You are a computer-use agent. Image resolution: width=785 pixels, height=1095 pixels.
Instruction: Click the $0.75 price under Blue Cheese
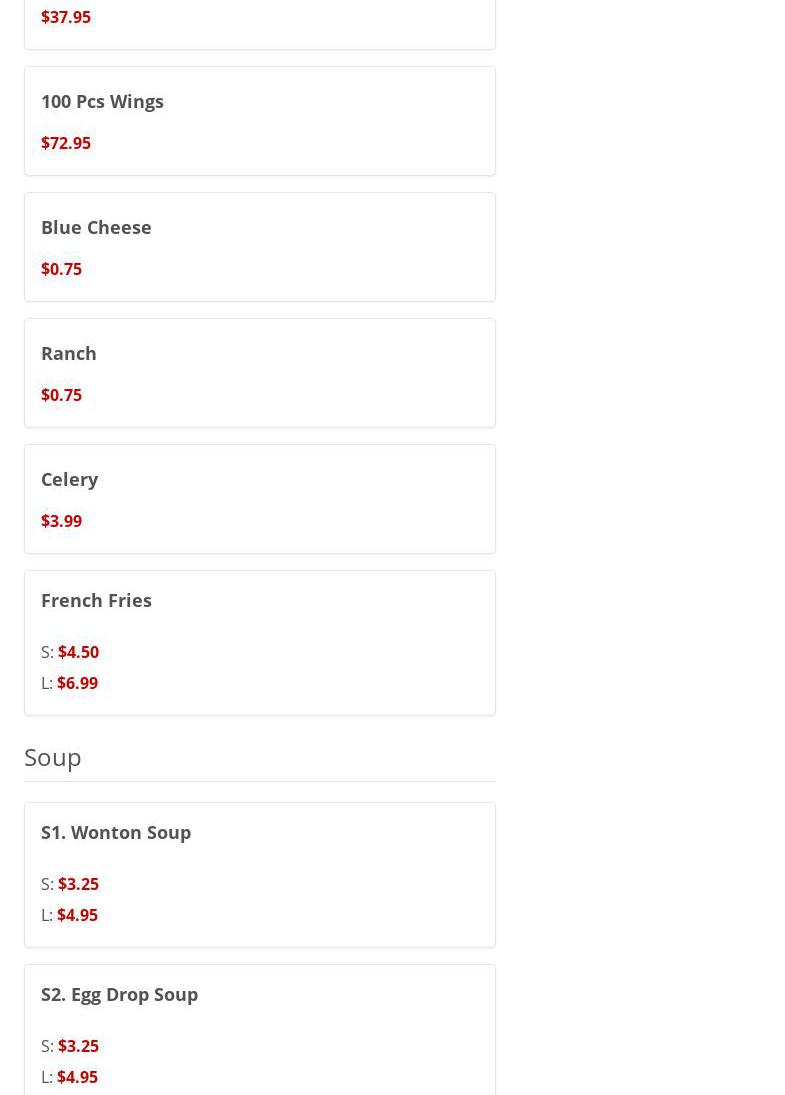pyautogui.click(x=61, y=269)
